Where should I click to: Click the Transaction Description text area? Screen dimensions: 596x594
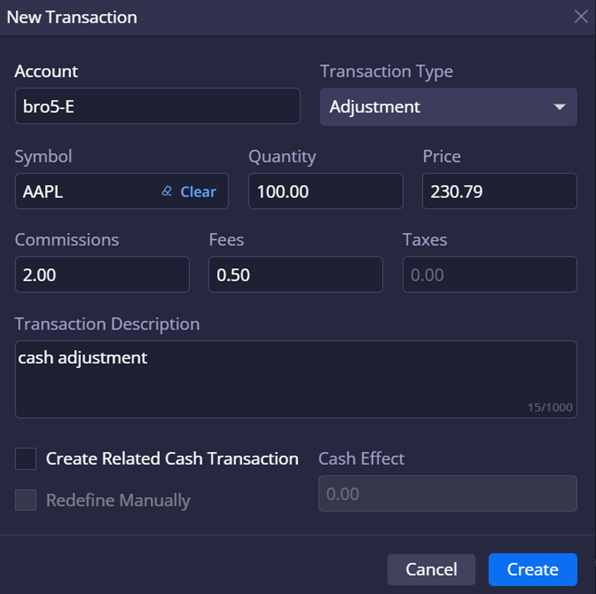[296, 379]
